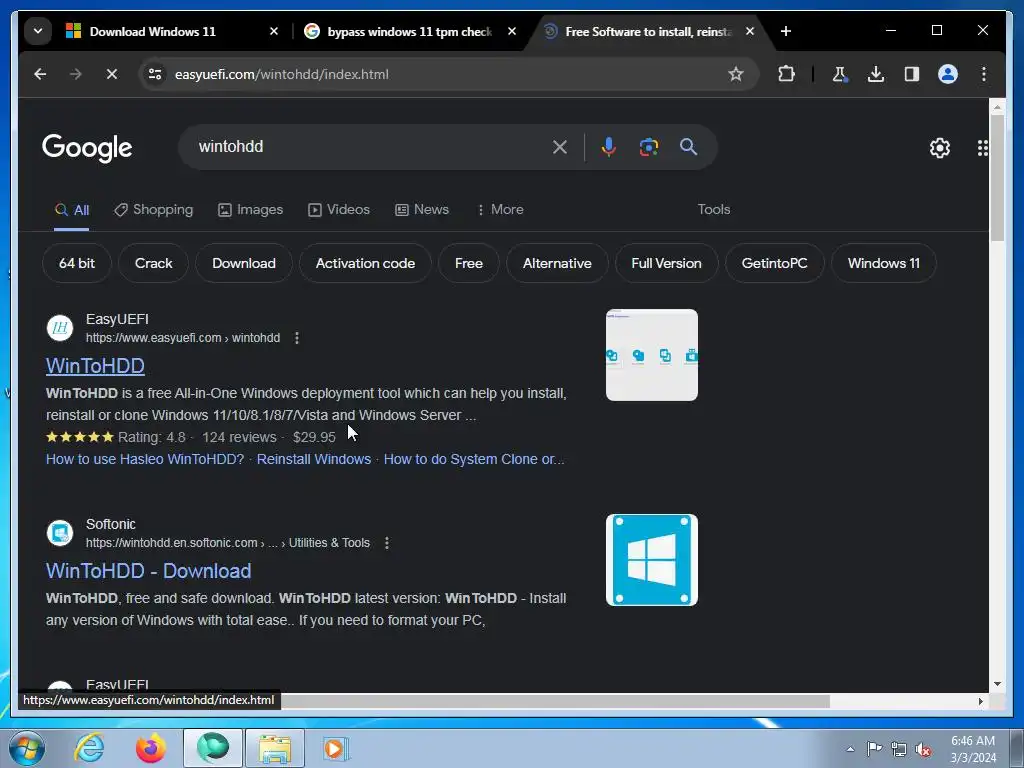Apply the Alternative filter chip

[x=557, y=263]
